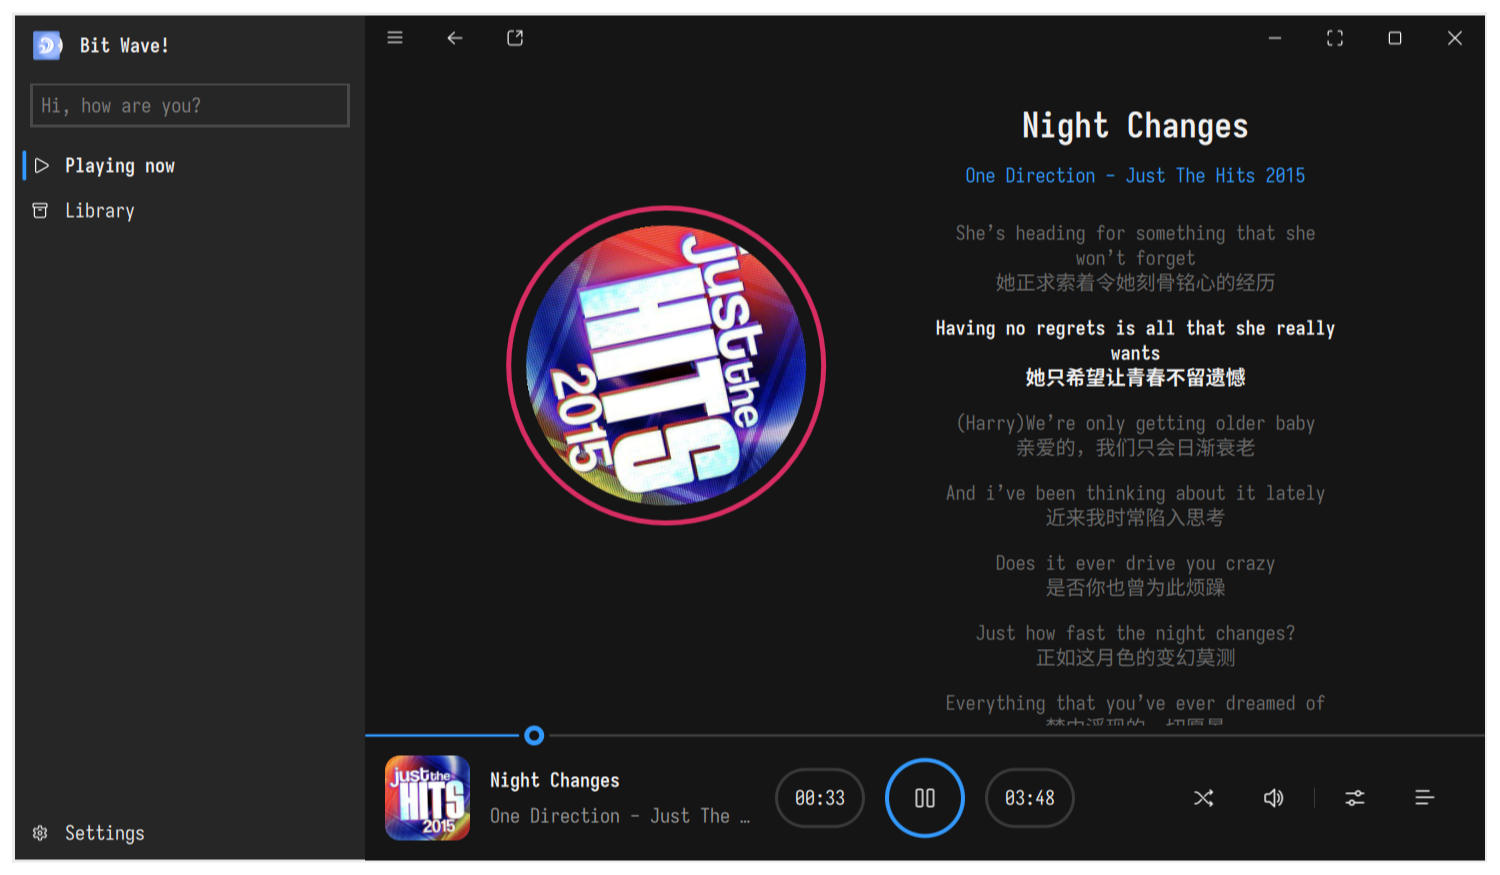Close the Bit Wave window

coord(1455,38)
